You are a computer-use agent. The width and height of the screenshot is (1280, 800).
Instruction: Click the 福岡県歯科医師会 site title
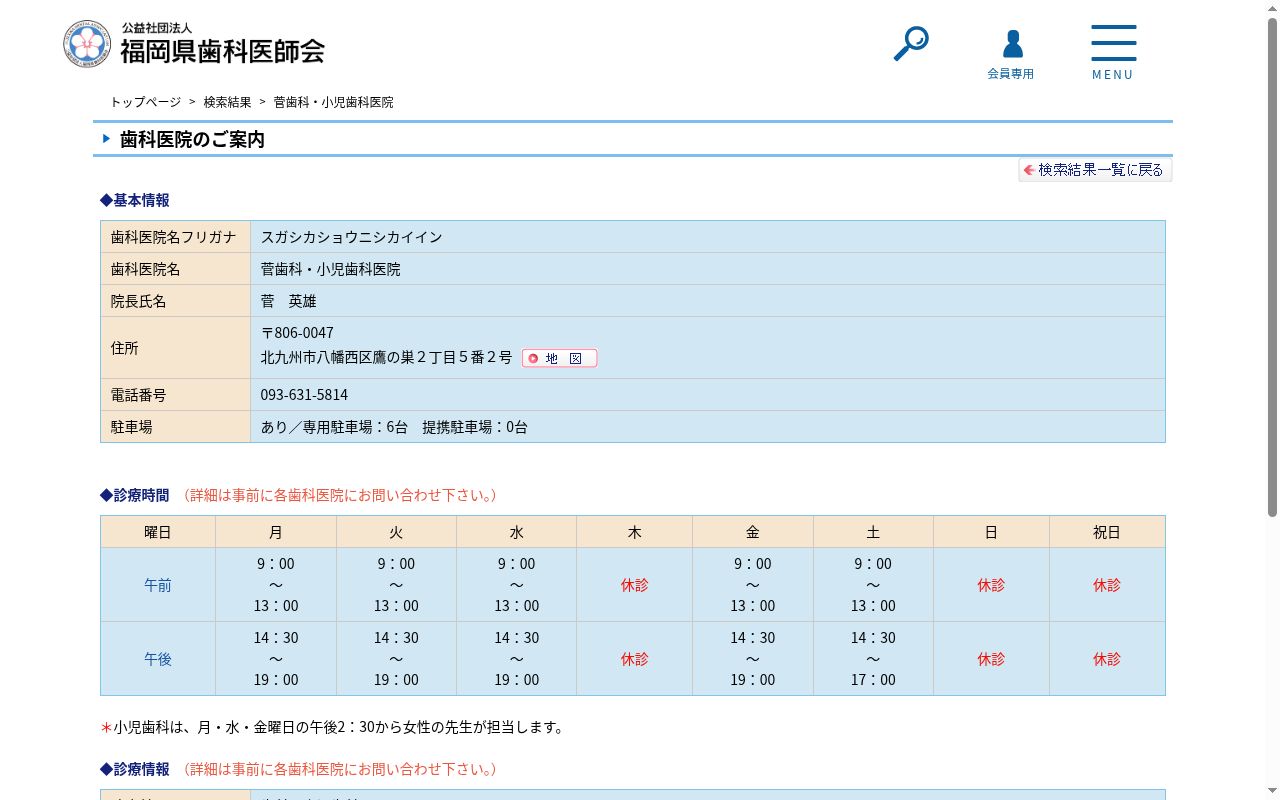[222, 51]
